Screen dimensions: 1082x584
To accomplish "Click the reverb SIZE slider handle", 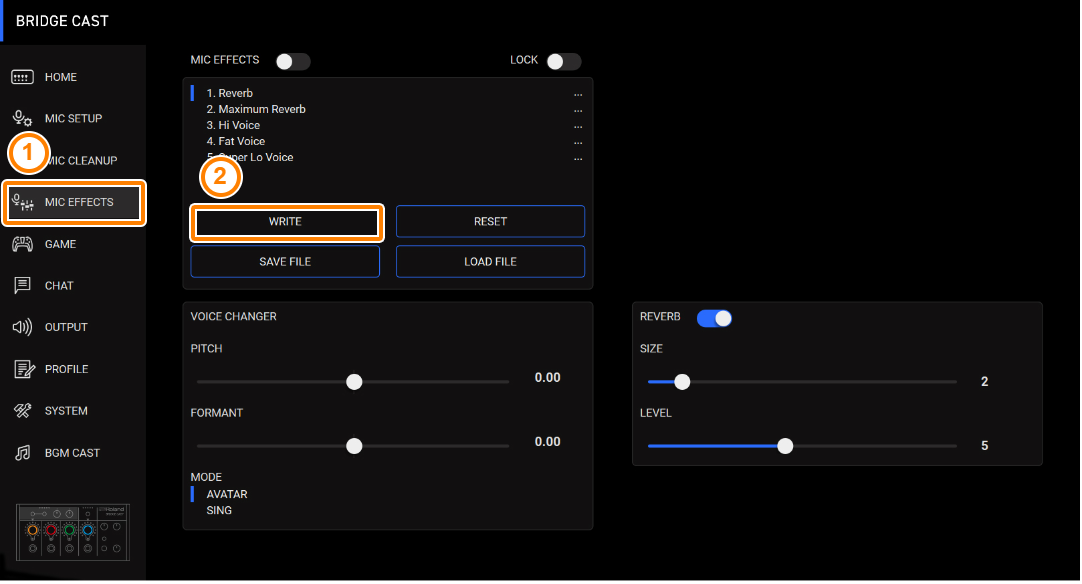I will [682, 382].
